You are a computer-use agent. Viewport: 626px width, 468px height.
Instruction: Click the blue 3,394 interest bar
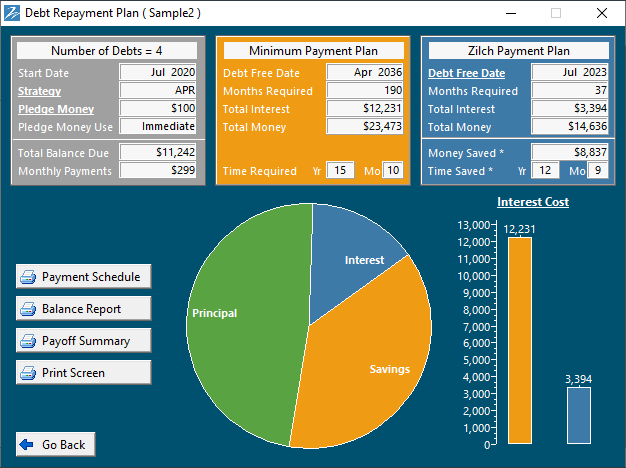coord(579,415)
